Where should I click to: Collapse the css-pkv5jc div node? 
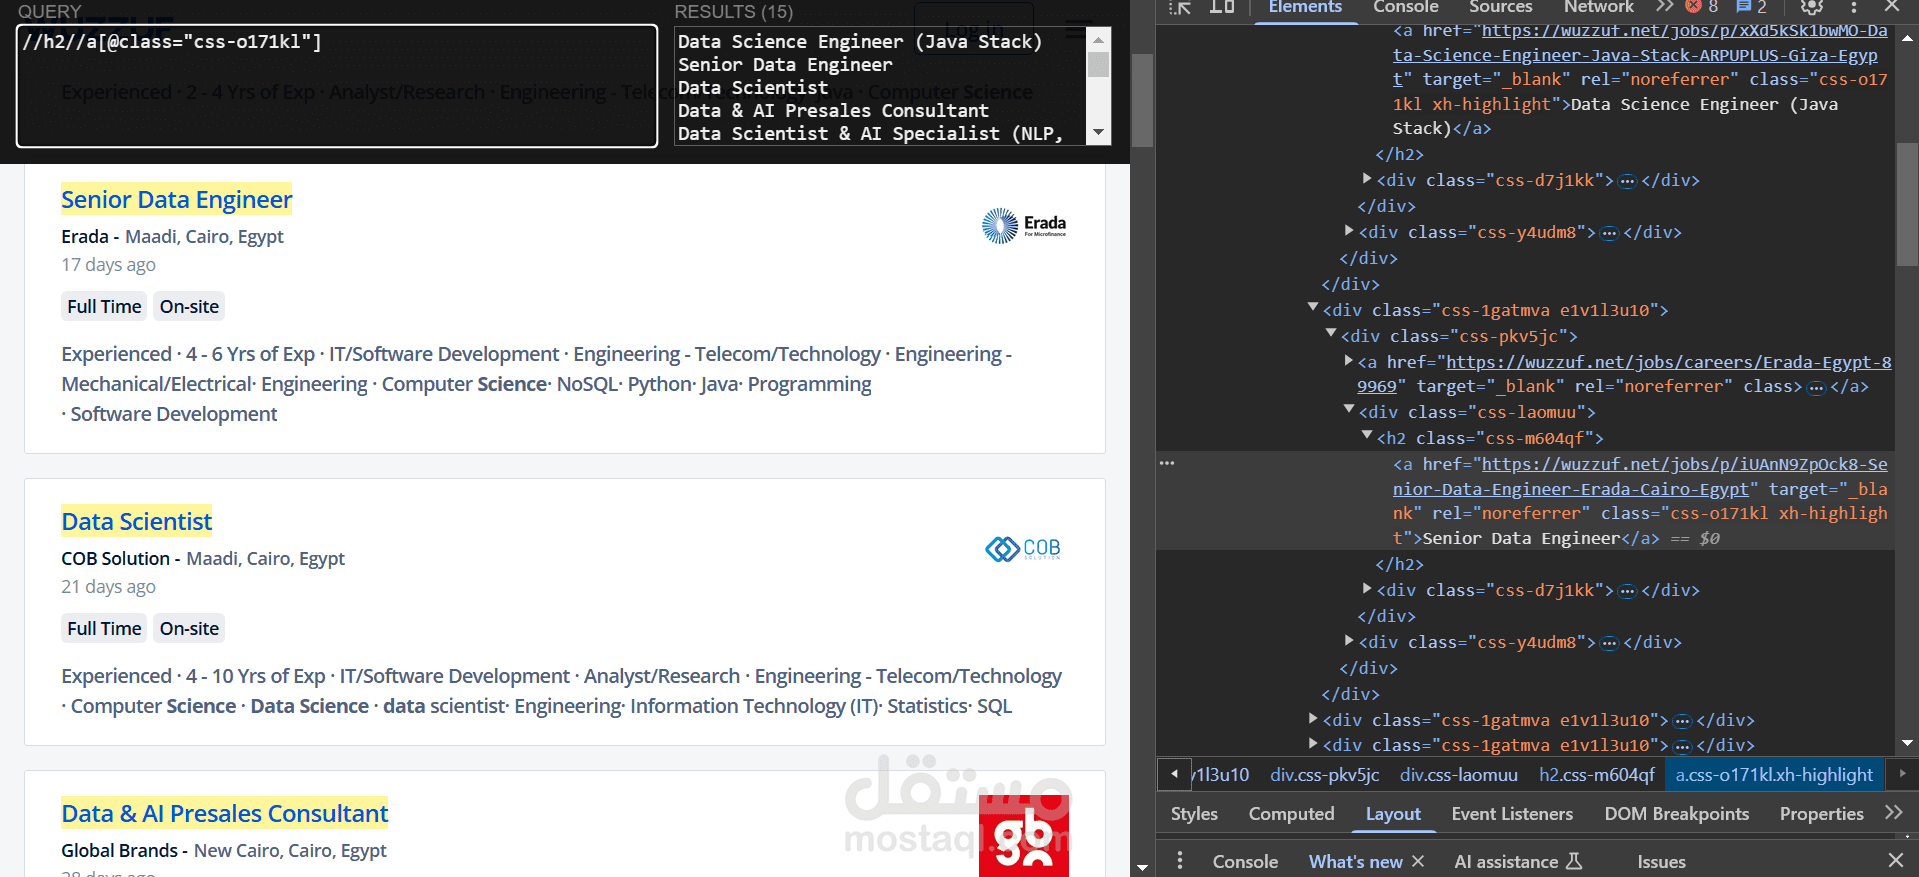pyautogui.click(x=1331, y=335)
